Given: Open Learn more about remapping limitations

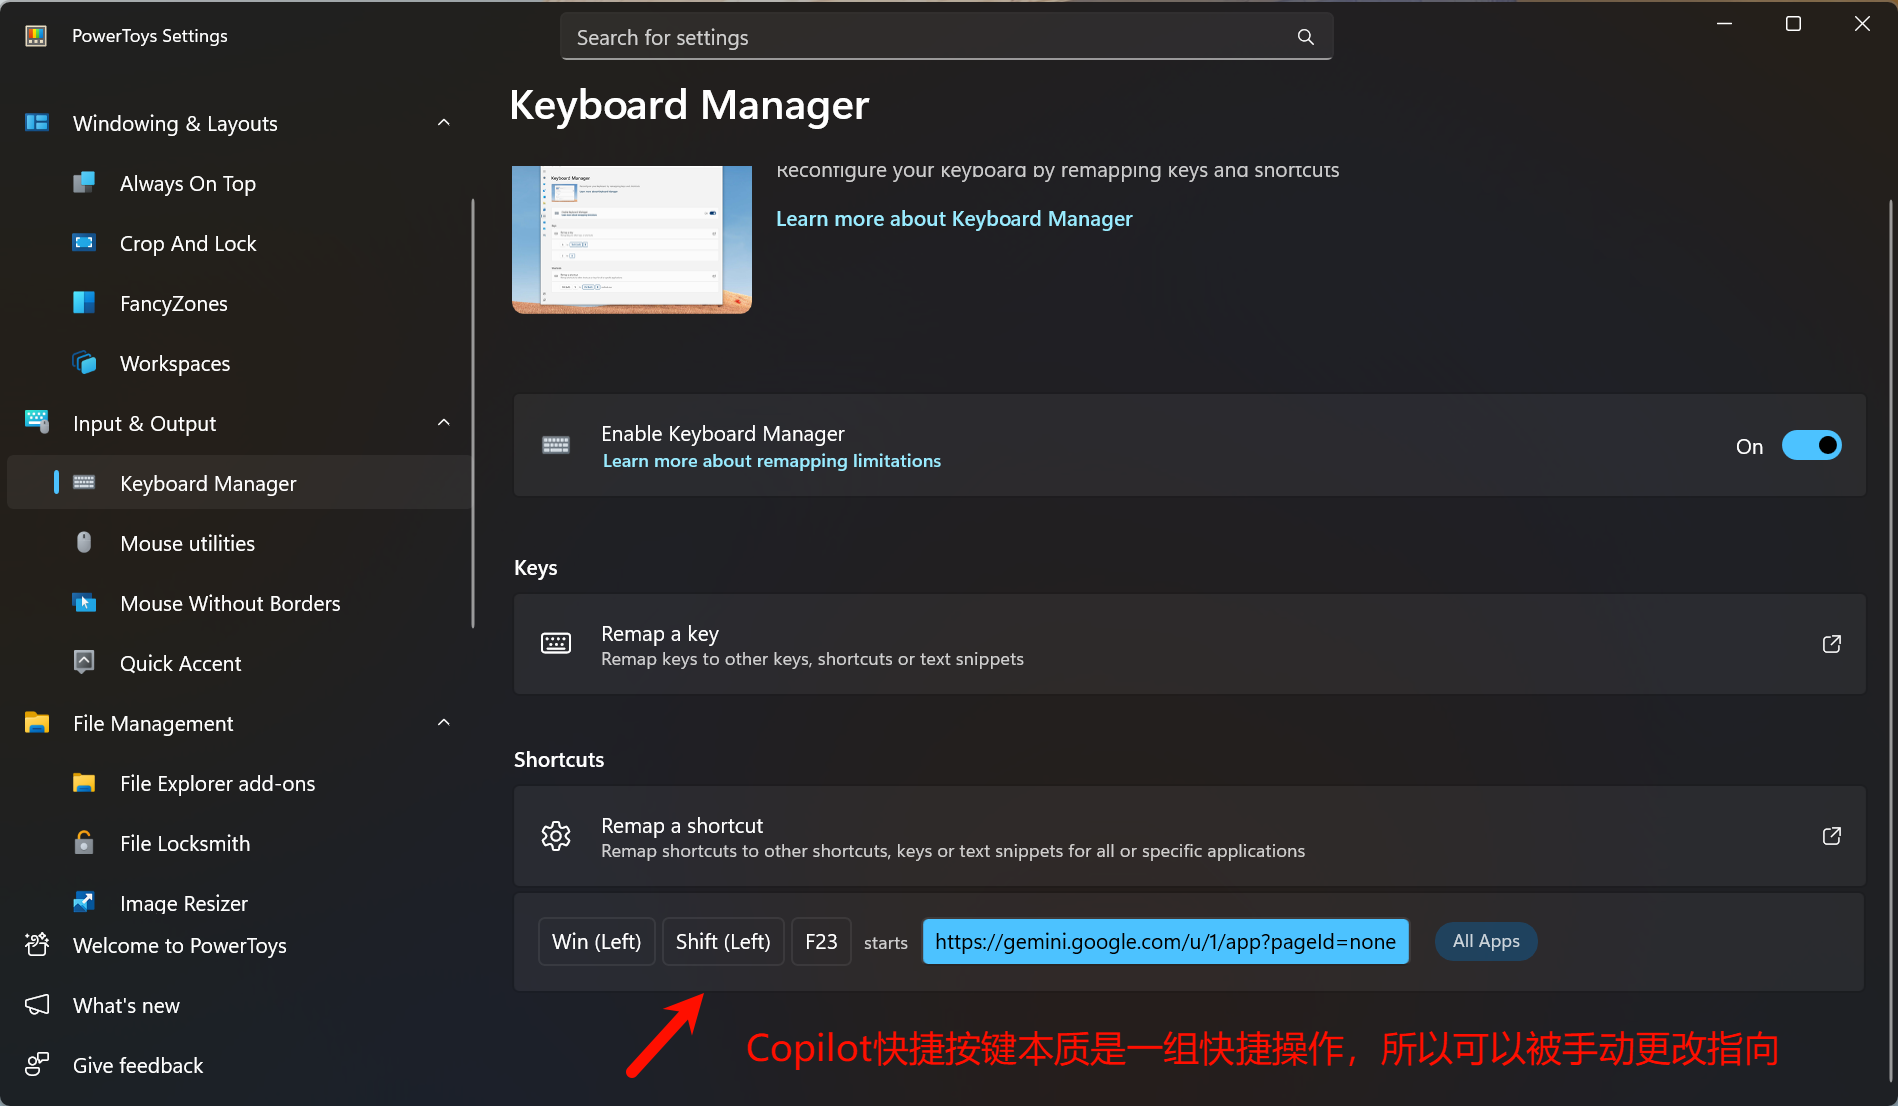Looking at the screenshot, I should coord(771,461).
